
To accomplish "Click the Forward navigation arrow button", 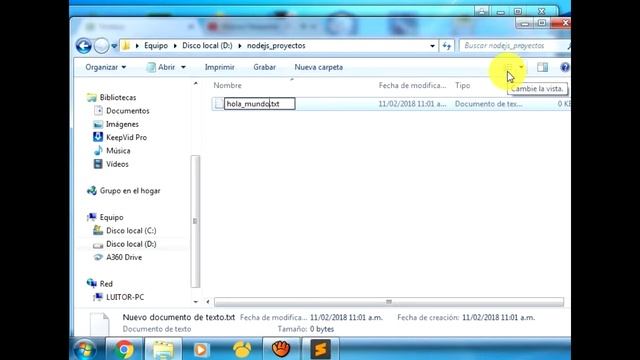I will pyautogui.click(x=101, y=46).
